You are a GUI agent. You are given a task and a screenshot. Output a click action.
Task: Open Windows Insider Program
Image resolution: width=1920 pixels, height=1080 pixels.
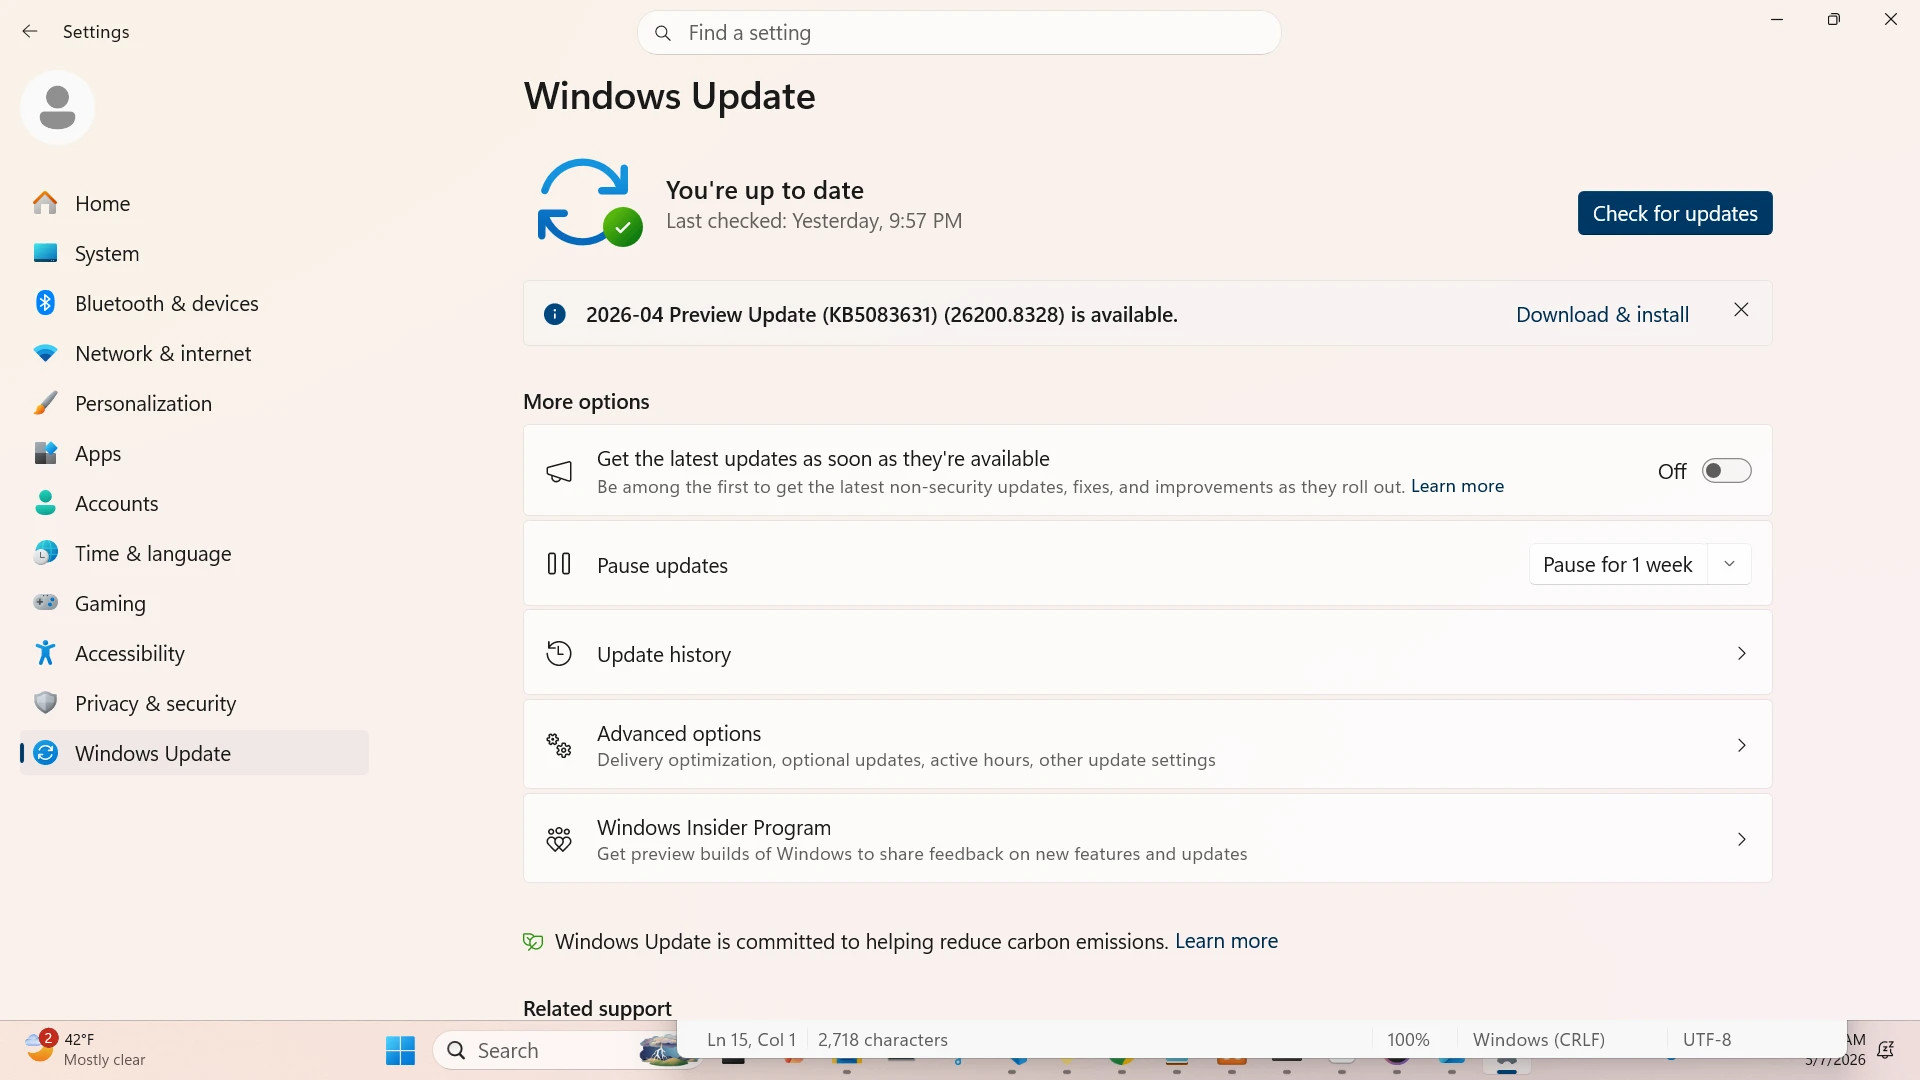1147,839
